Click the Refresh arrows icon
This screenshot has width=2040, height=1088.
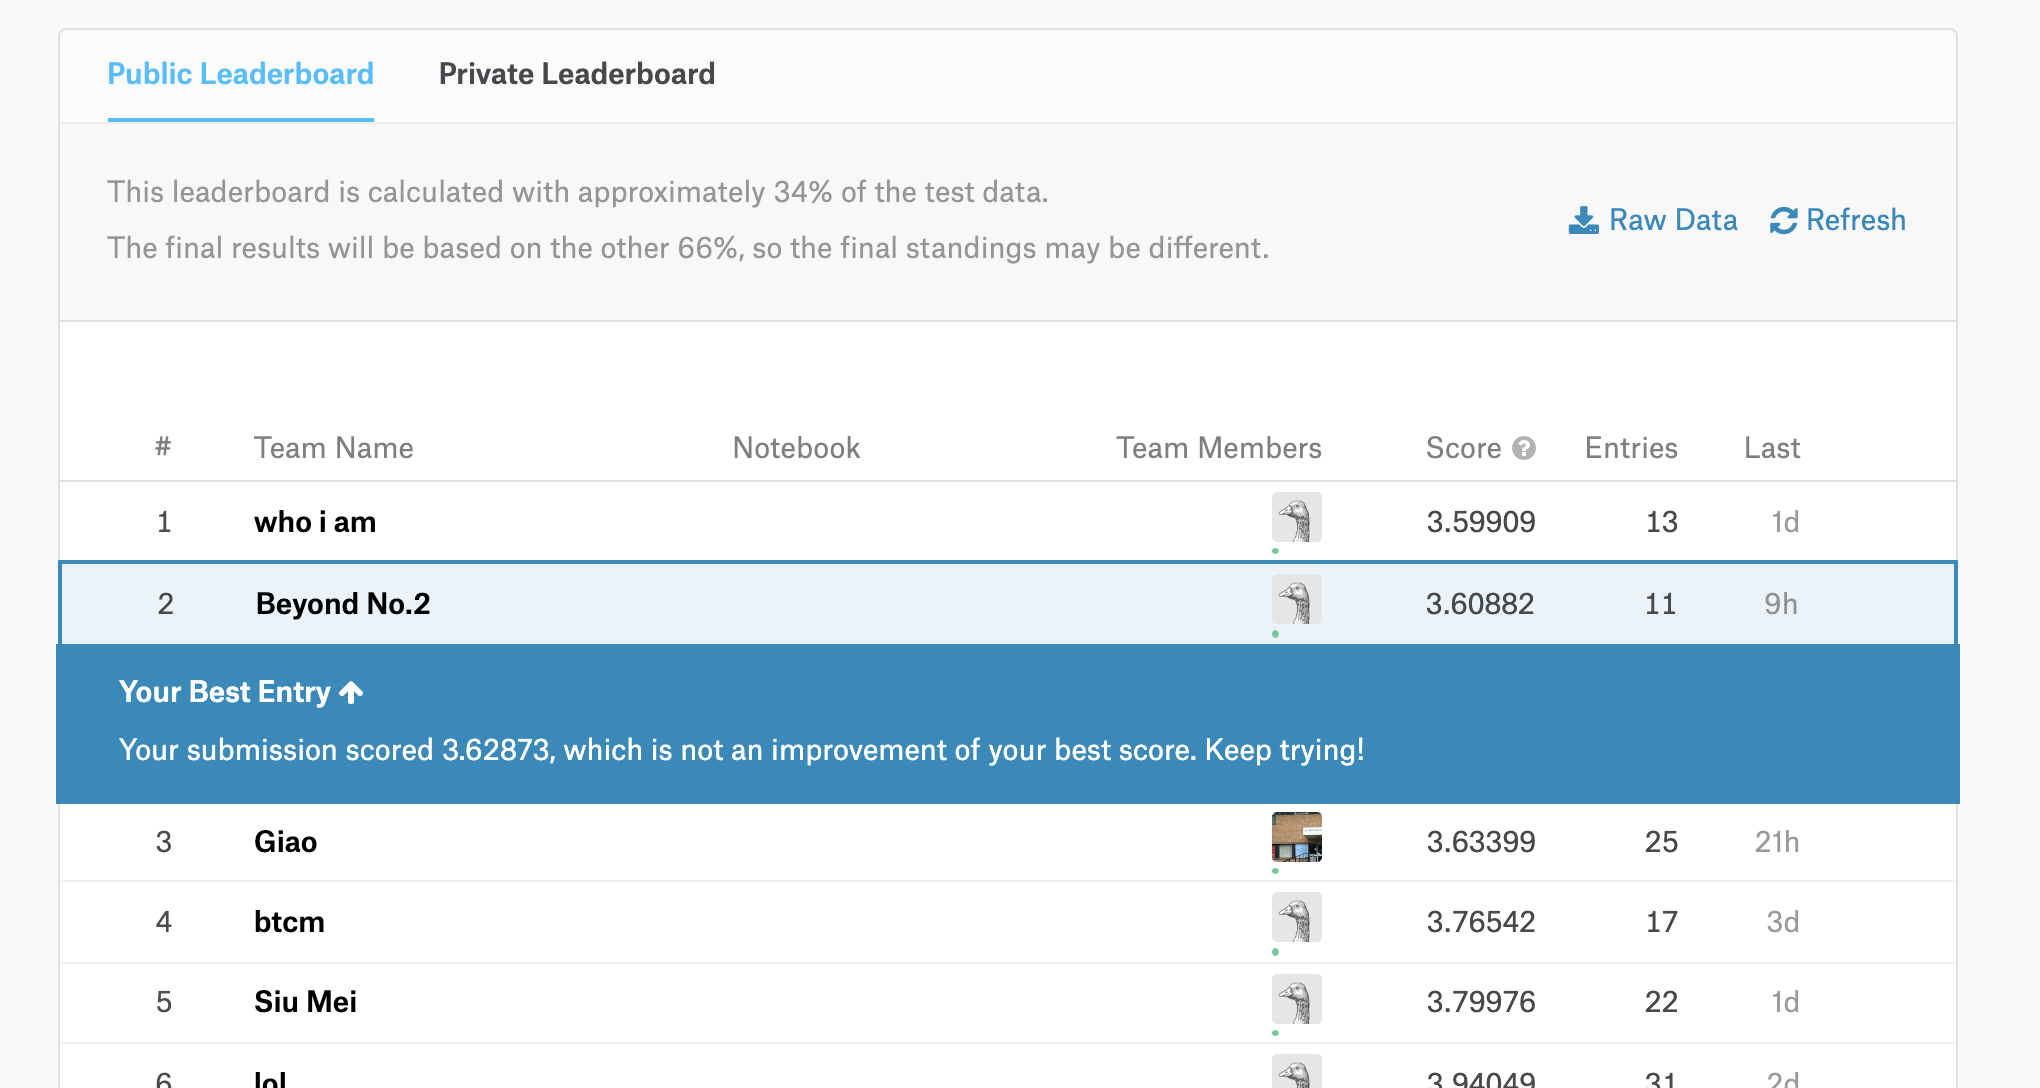tap(1783, 220)
